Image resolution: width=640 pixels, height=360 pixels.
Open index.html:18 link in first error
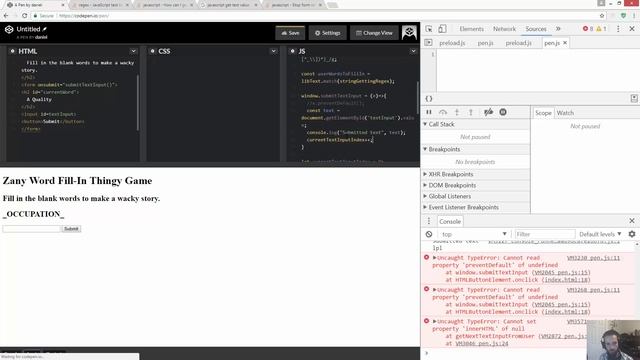[566, 280]
